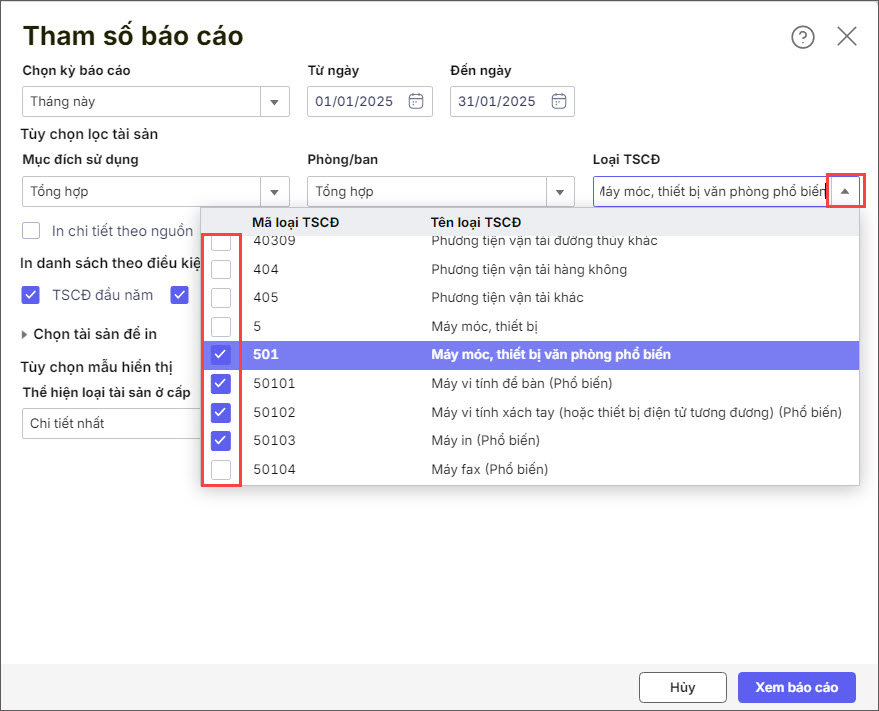Click the Hủy button

coord(682,687)
